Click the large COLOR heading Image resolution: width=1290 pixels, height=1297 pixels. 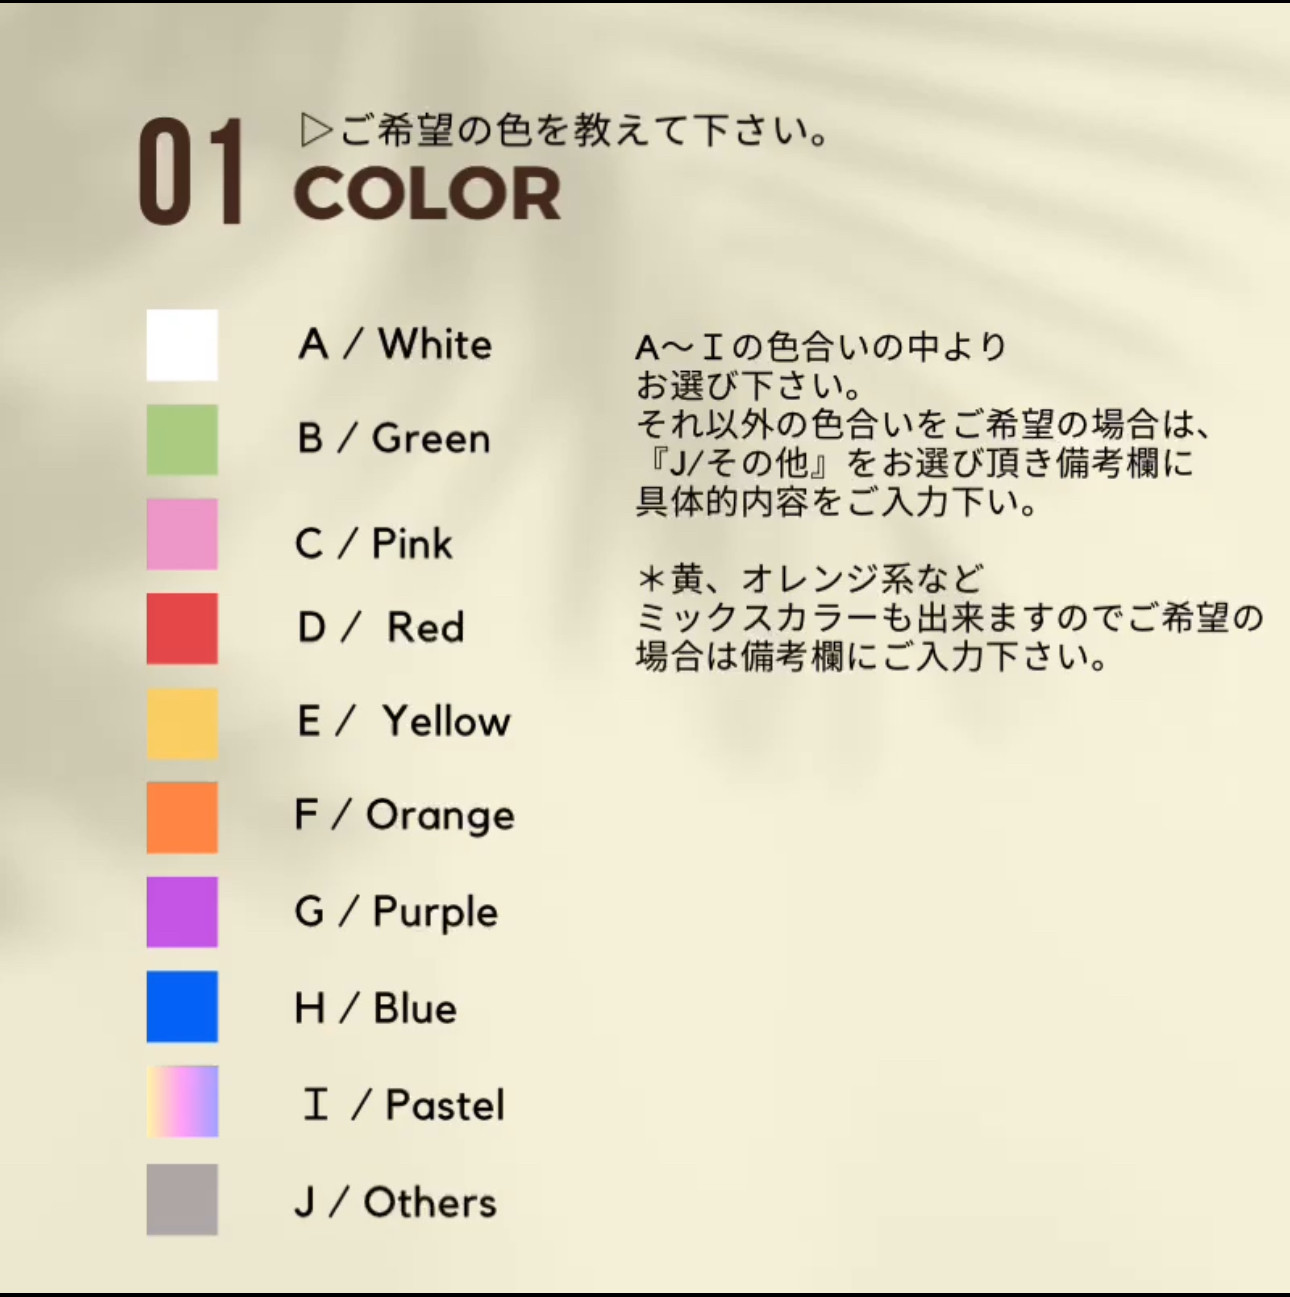click(427, 194)
